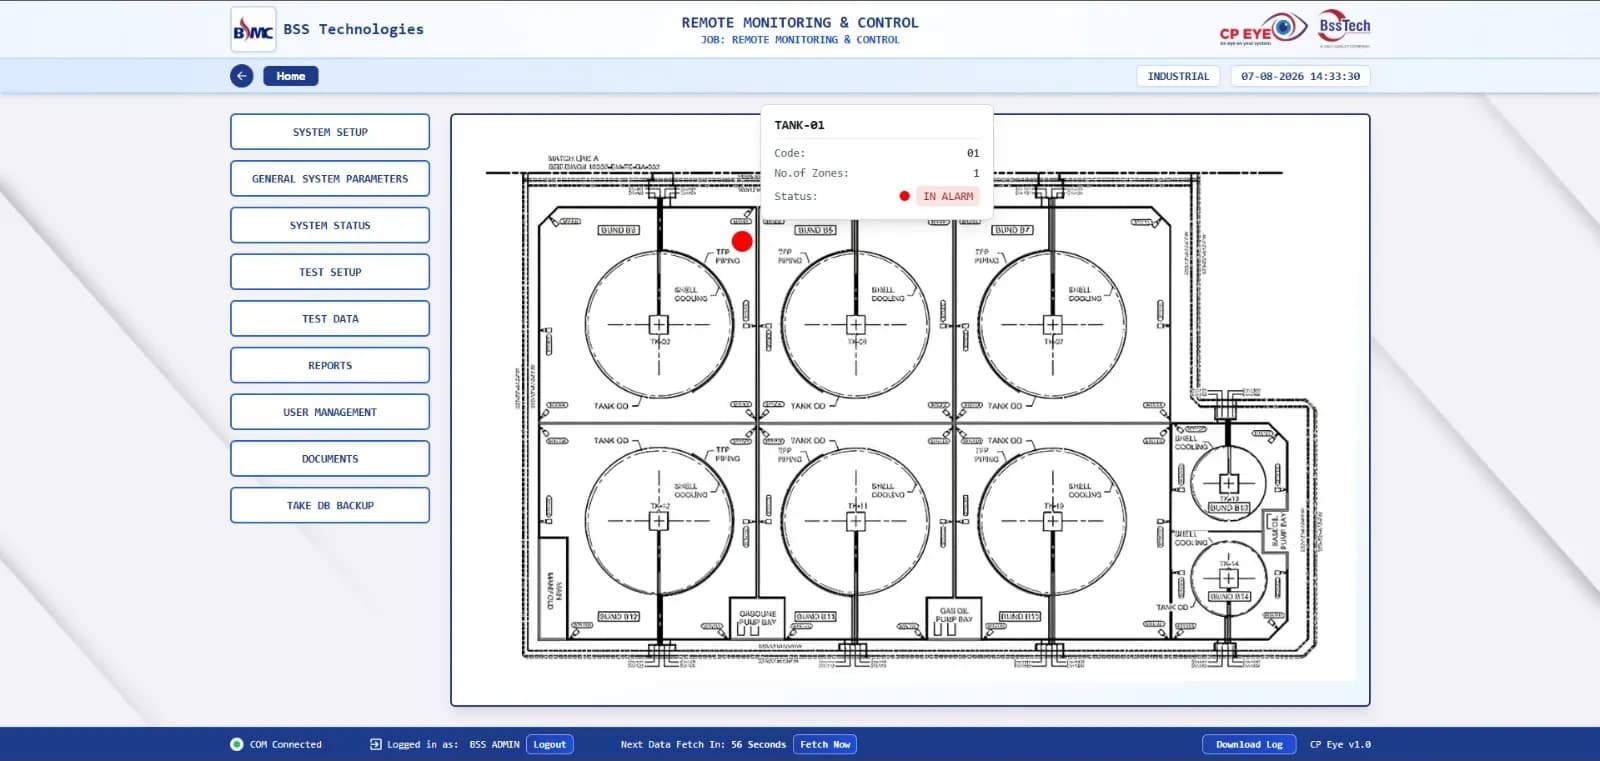Trigger Fetch Now
The image size is (1600, 761).
point(825,744)
